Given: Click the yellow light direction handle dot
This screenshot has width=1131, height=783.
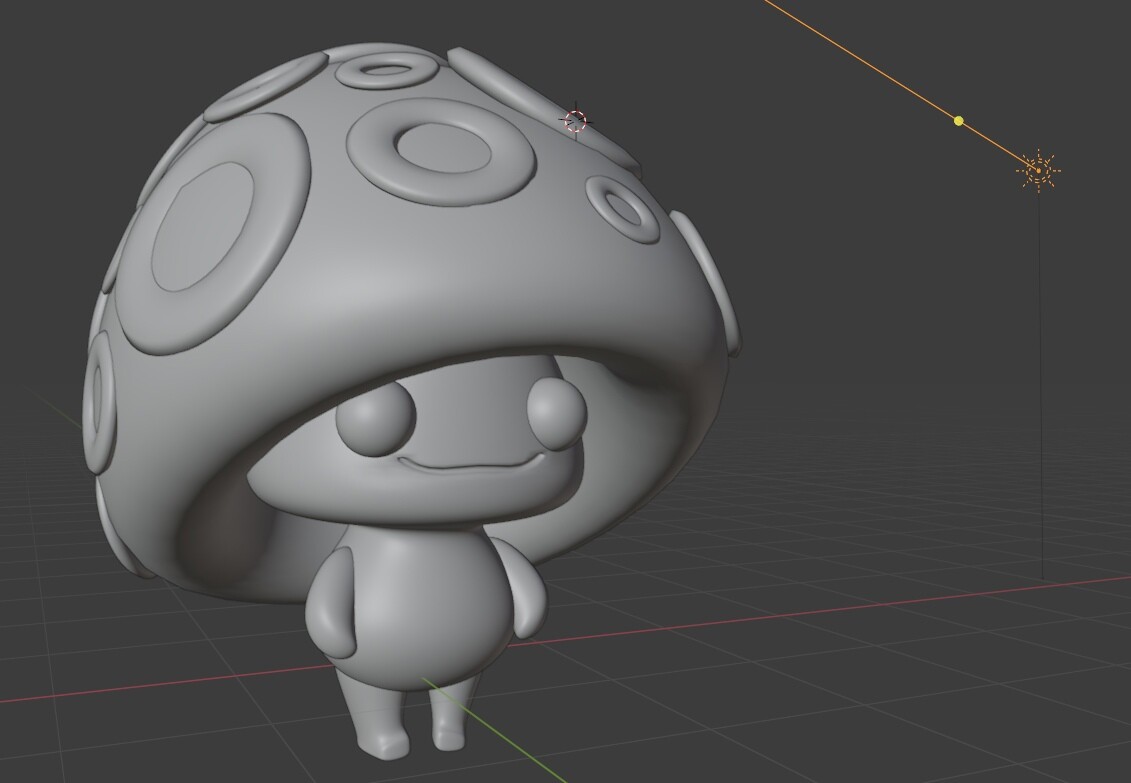Looking at the screenshot, I should [x=959, y=121].
